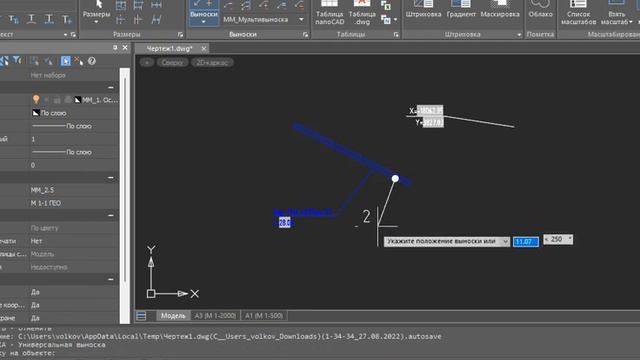Toggle the lightbulb layer visibility icon
This screenshot has height=360, width=640.
[x=36, y=100]
